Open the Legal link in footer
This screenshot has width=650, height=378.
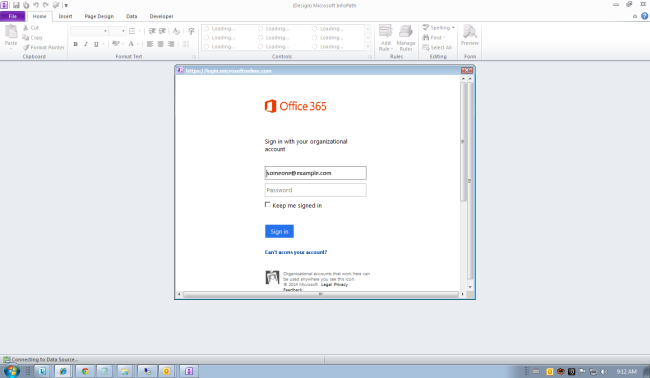(x=326, y=285)
